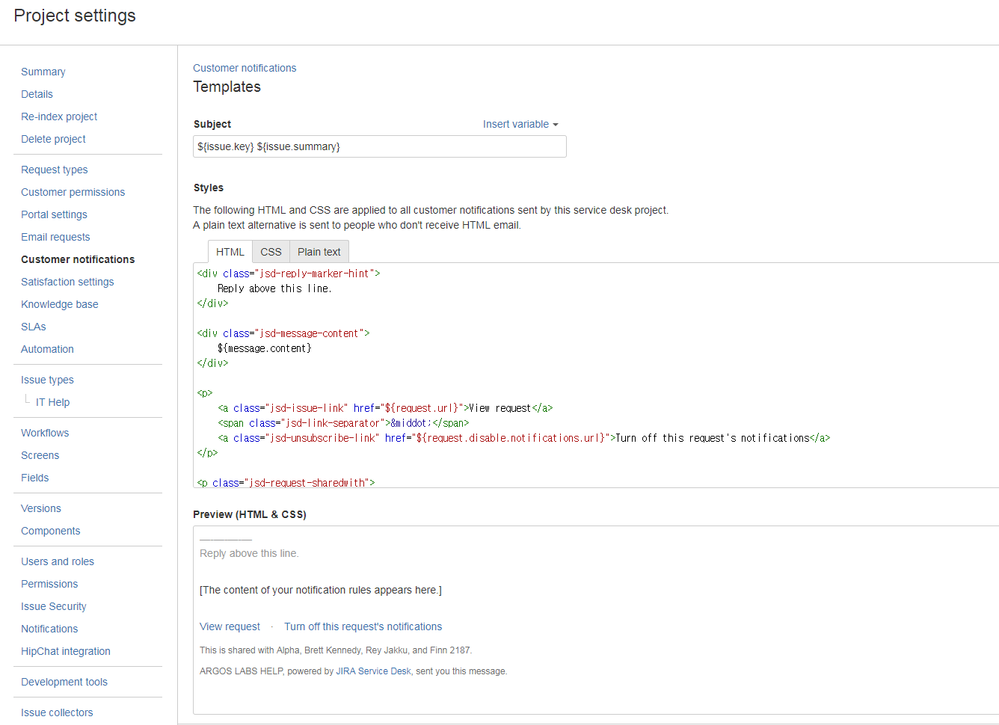
Task: Open Workflows page
Action: (x=45, y=433)
